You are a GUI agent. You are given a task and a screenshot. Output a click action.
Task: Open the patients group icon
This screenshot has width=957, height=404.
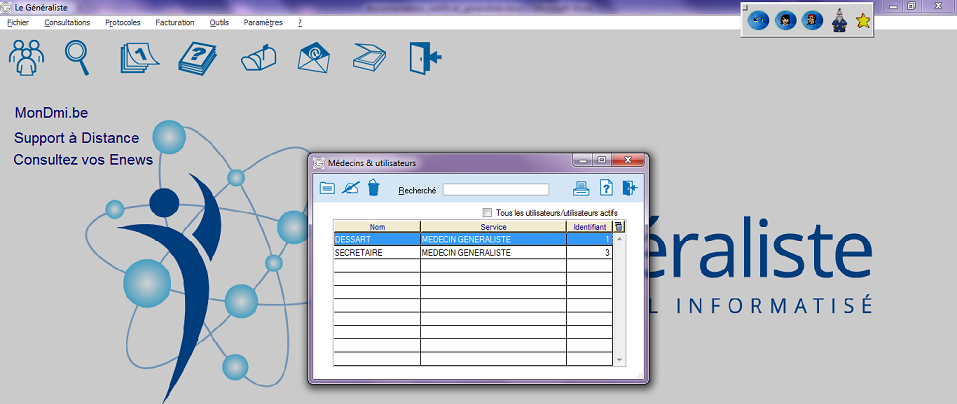26,57
